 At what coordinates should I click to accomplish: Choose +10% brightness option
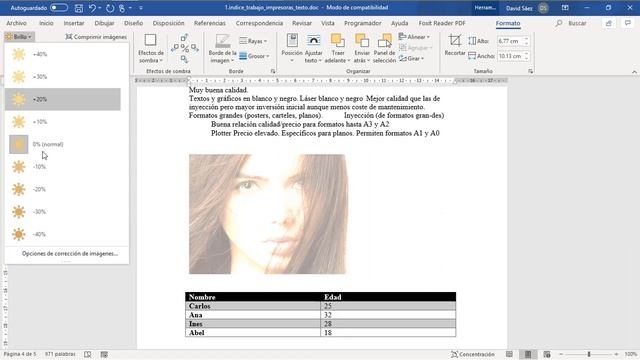tap(63, 122)
